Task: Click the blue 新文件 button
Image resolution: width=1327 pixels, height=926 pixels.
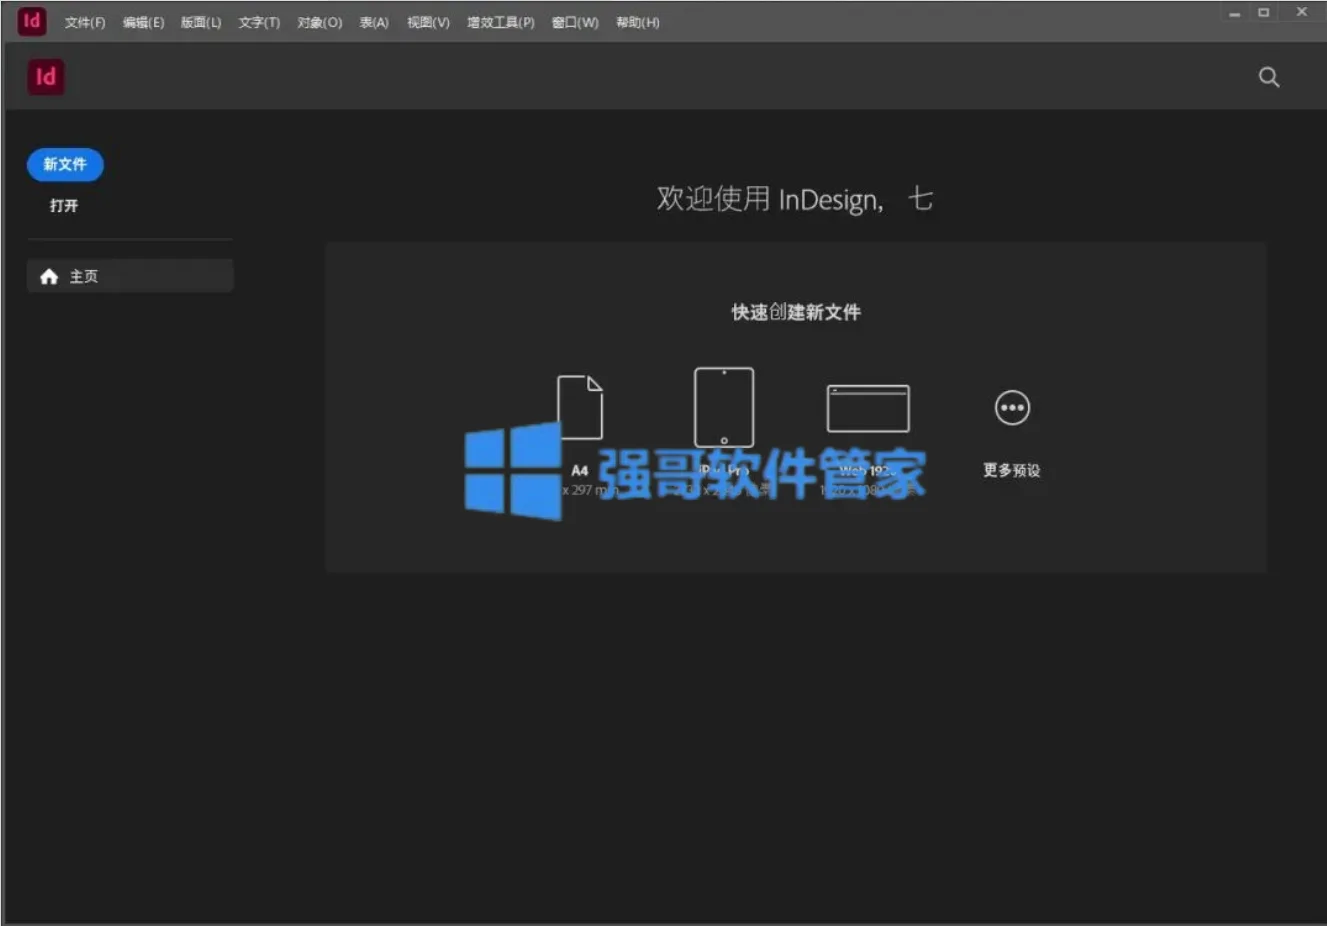Action: pyautogui.click(x=65, y=164)
